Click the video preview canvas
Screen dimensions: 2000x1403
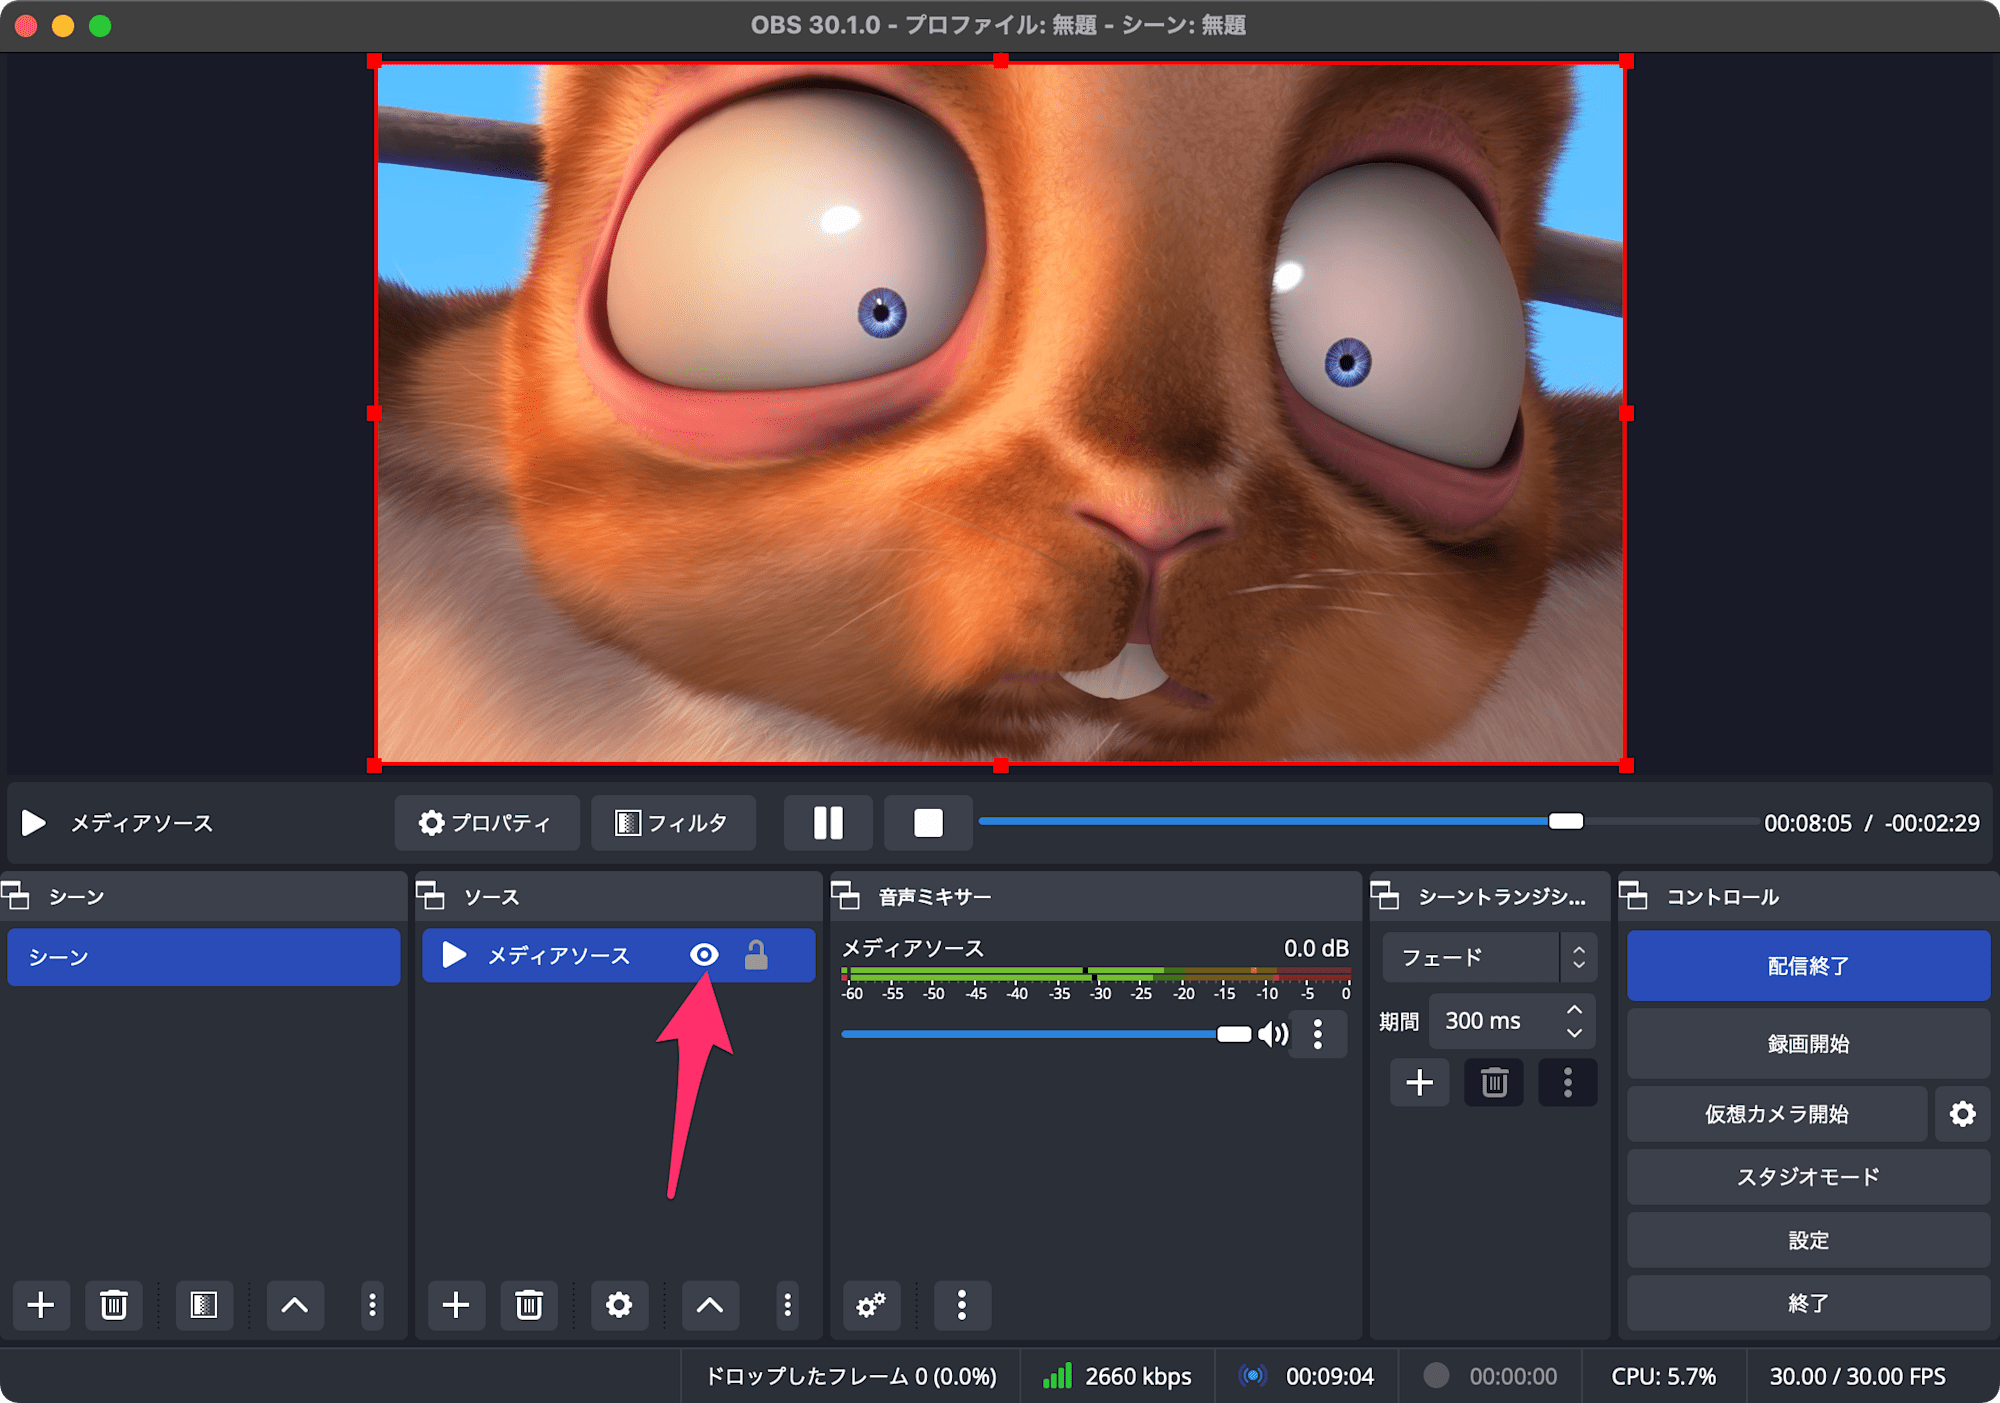tap(1000, 413)
